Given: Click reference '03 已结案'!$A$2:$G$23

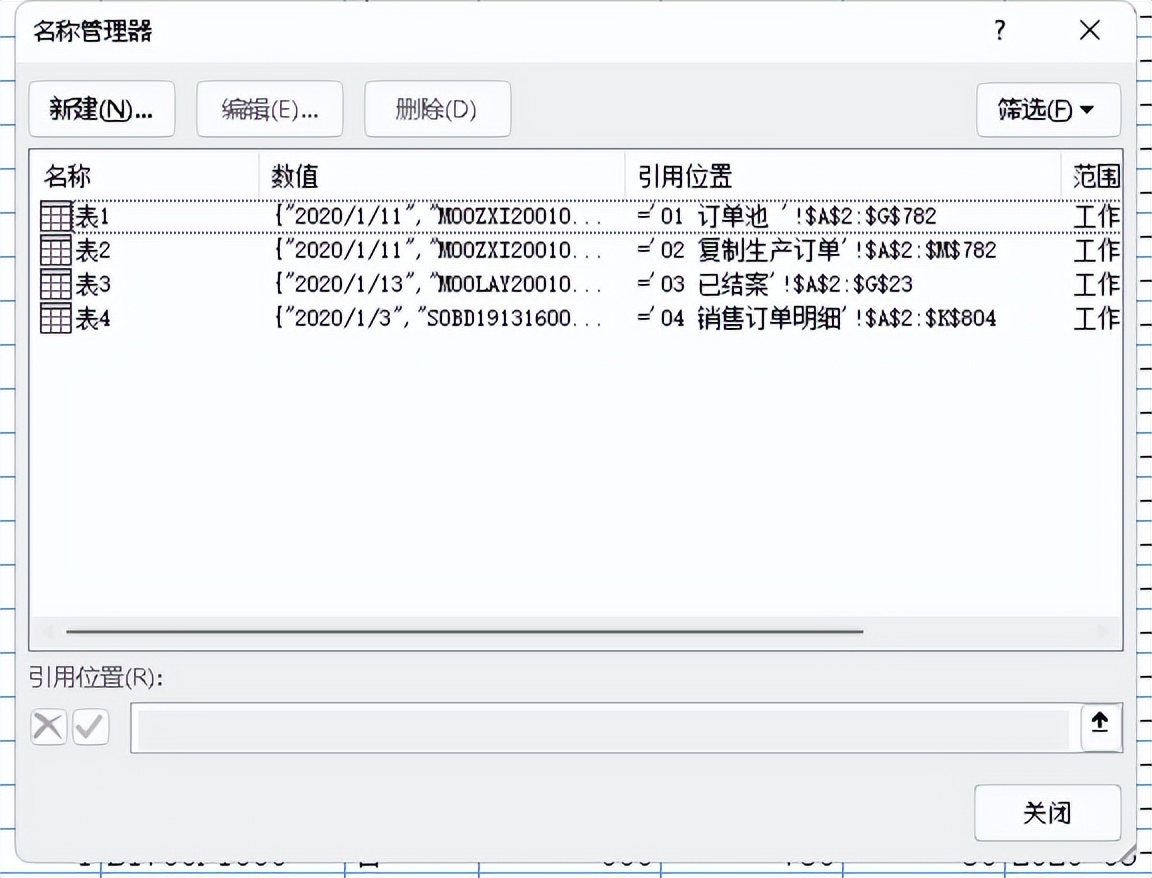Looking at the screenshot, I should pyautogui.click(x=775, y=284).
